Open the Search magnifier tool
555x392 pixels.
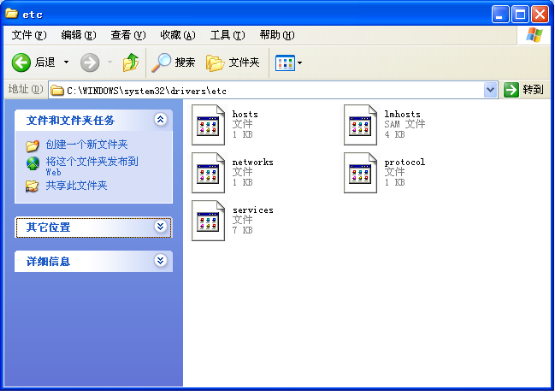click(x=161, y=63)
